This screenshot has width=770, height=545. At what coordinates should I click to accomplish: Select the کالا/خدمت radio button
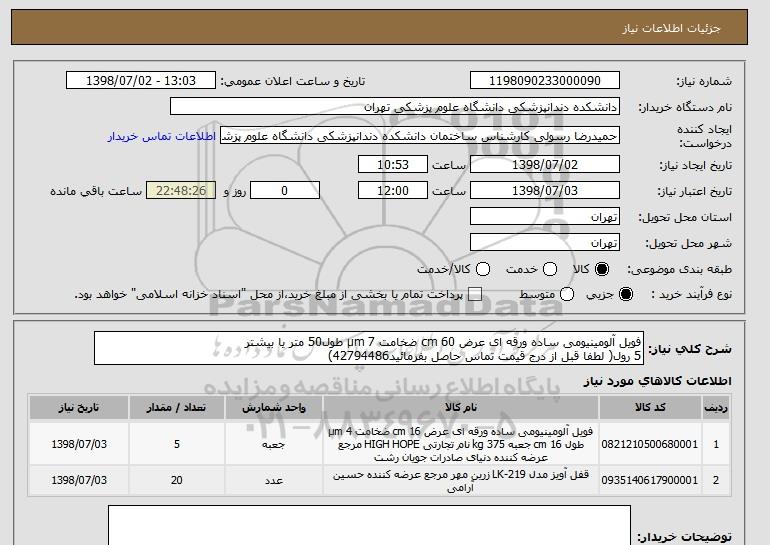pos(483,269)
